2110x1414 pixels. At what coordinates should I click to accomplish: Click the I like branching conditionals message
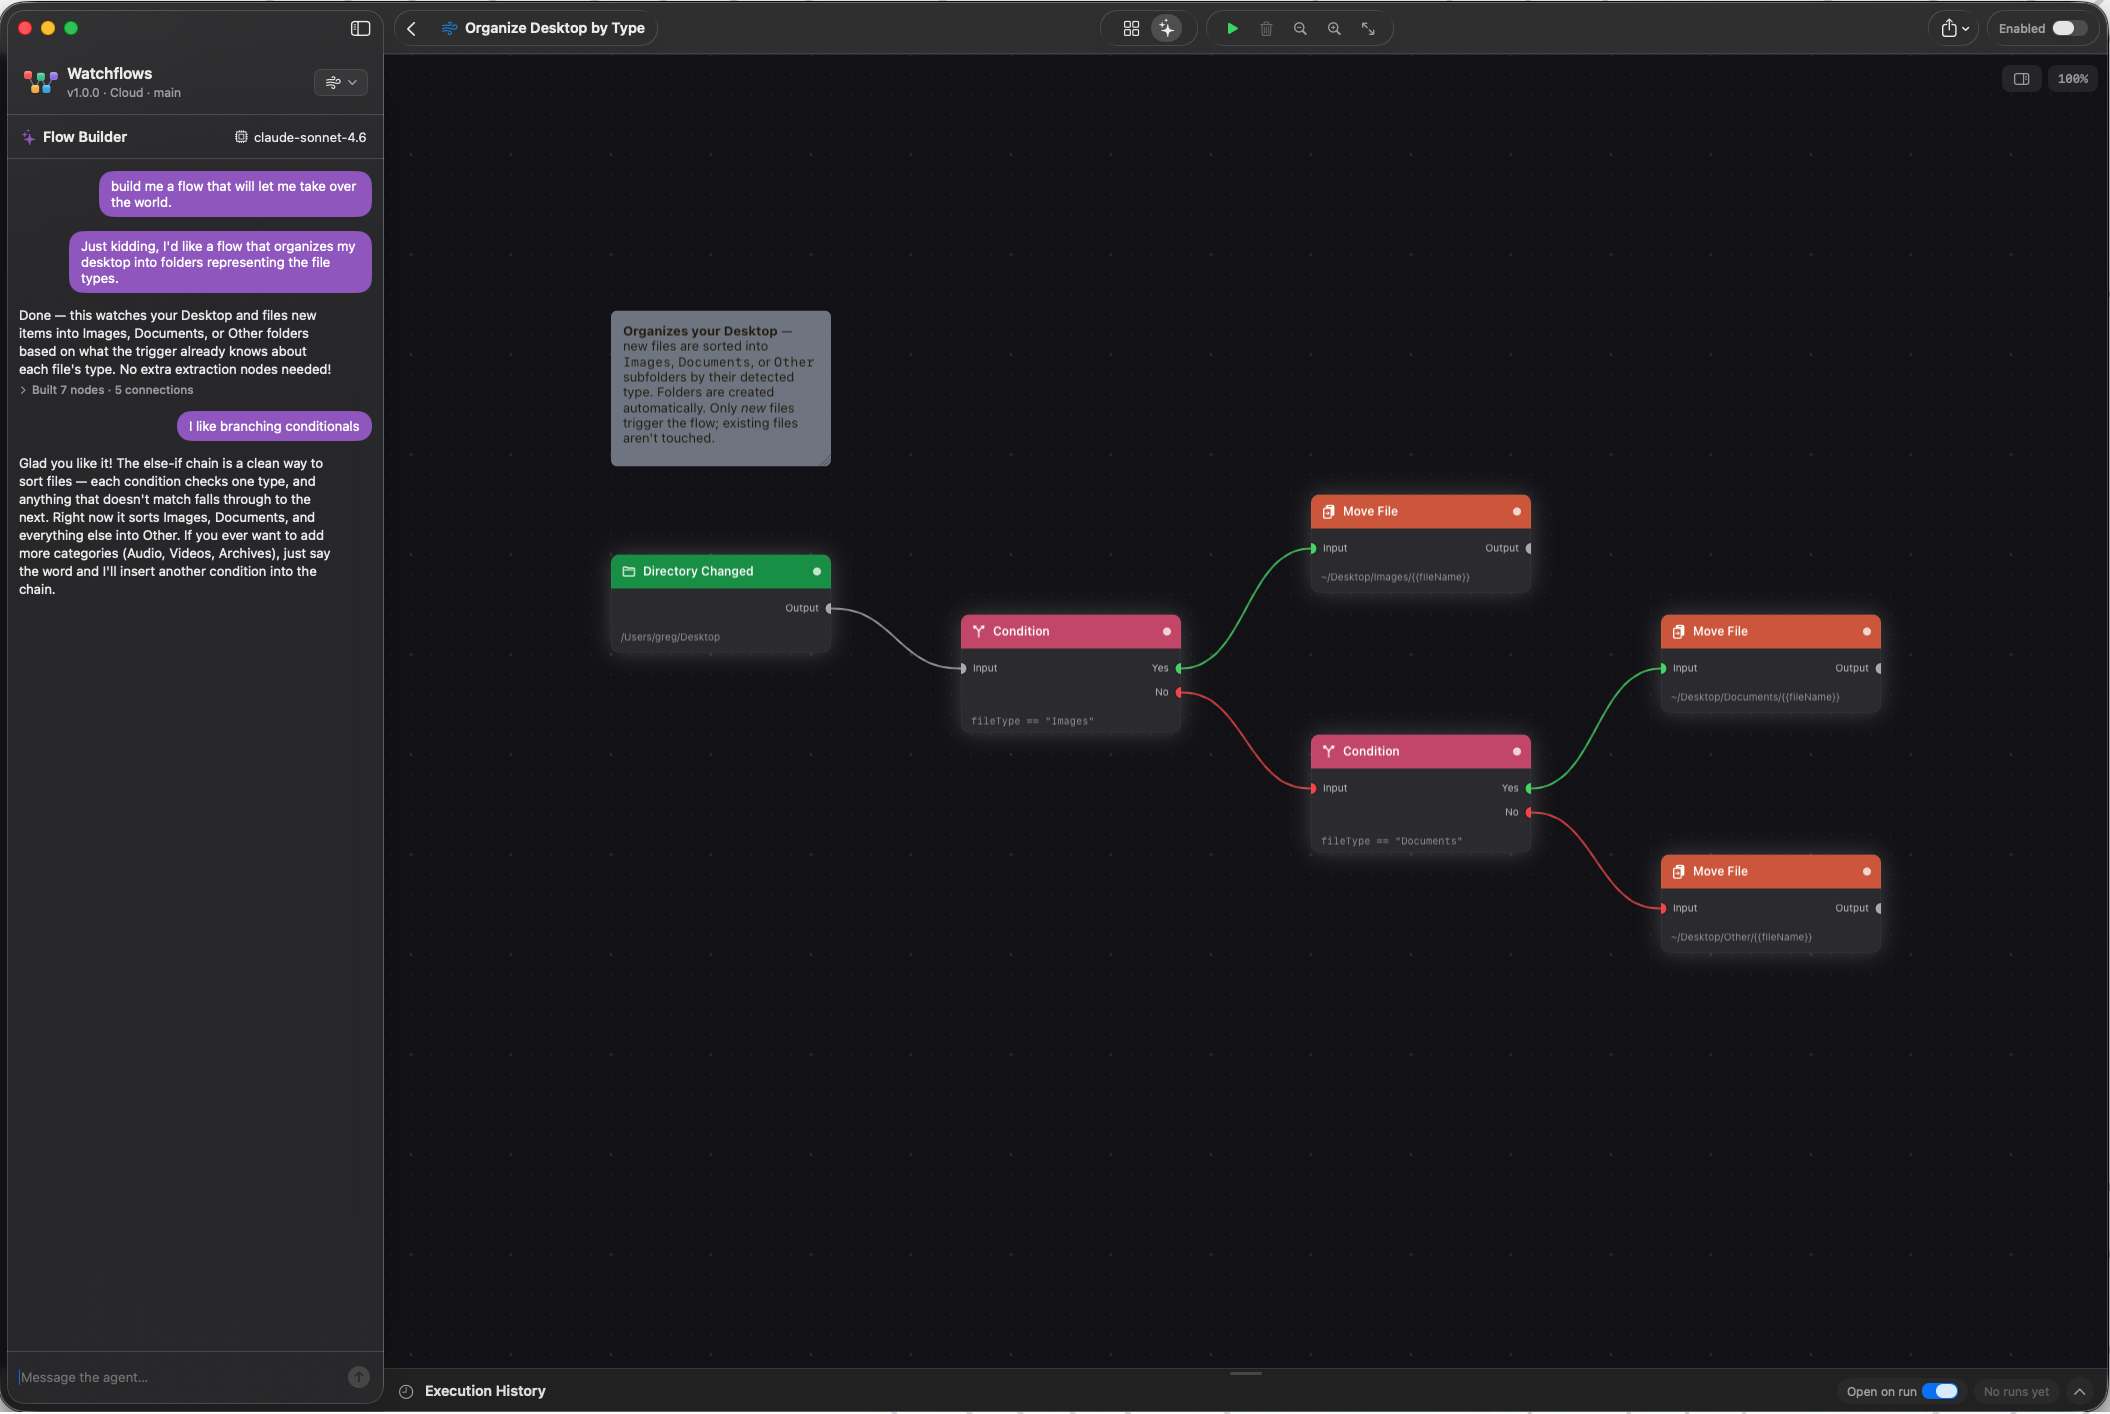[x=274, y=426]
